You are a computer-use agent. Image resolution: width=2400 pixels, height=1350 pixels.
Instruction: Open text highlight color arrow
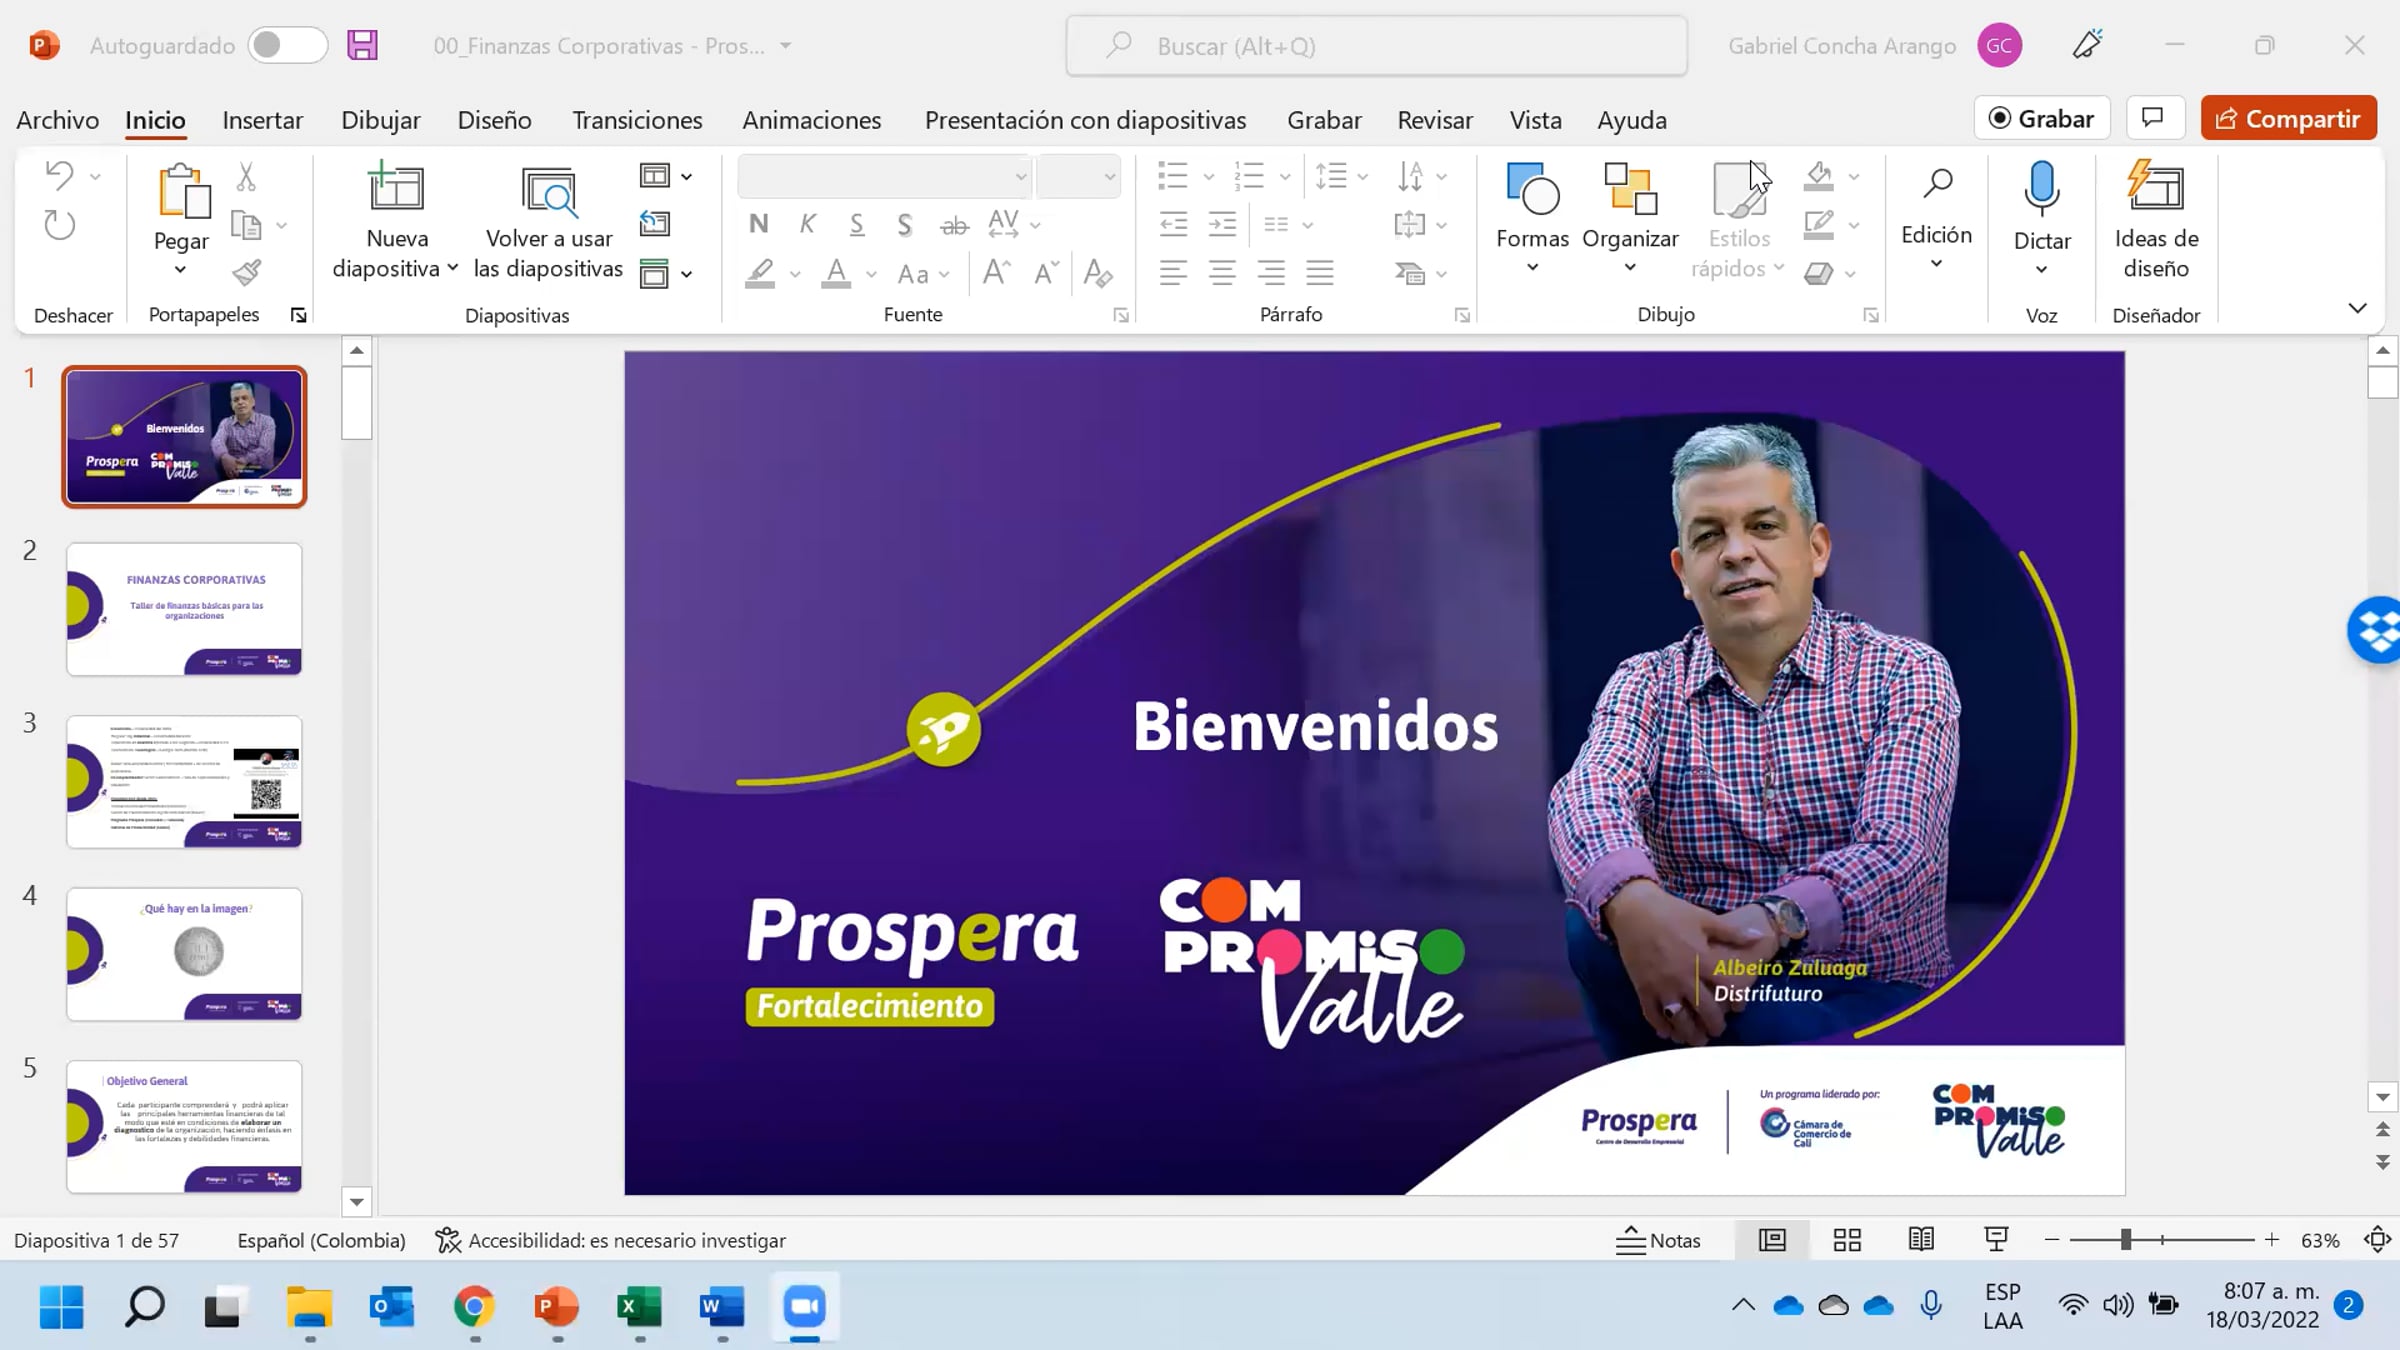pos(795,274)
